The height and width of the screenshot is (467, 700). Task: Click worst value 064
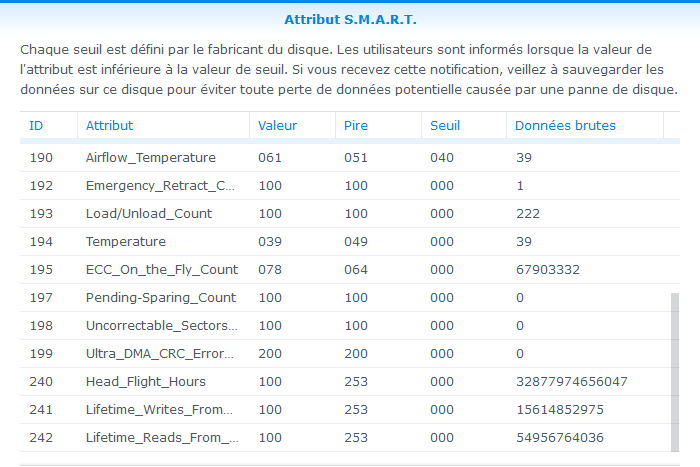[356, 270]
